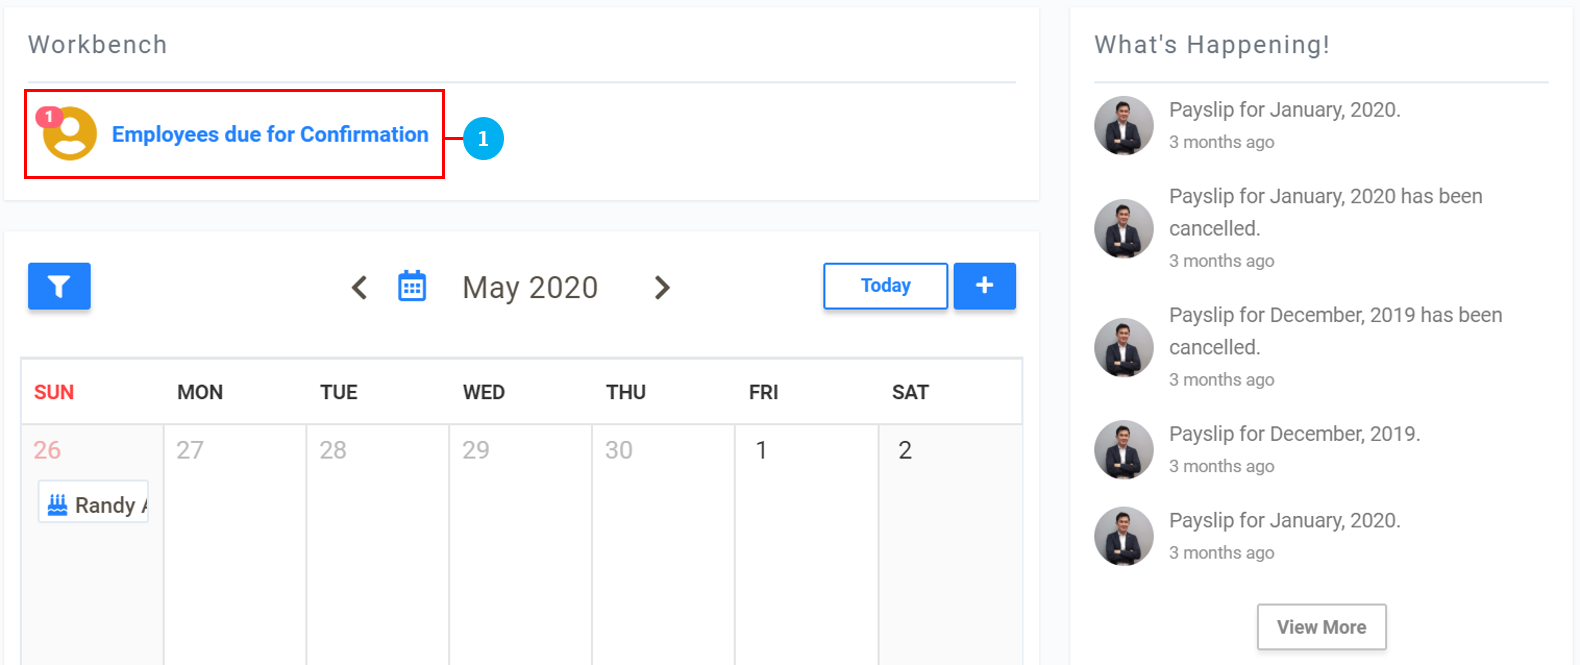Viewport: 1580px width, 665px height.
Task: Go to previous month with left chevron
Action: pos(360,288)
